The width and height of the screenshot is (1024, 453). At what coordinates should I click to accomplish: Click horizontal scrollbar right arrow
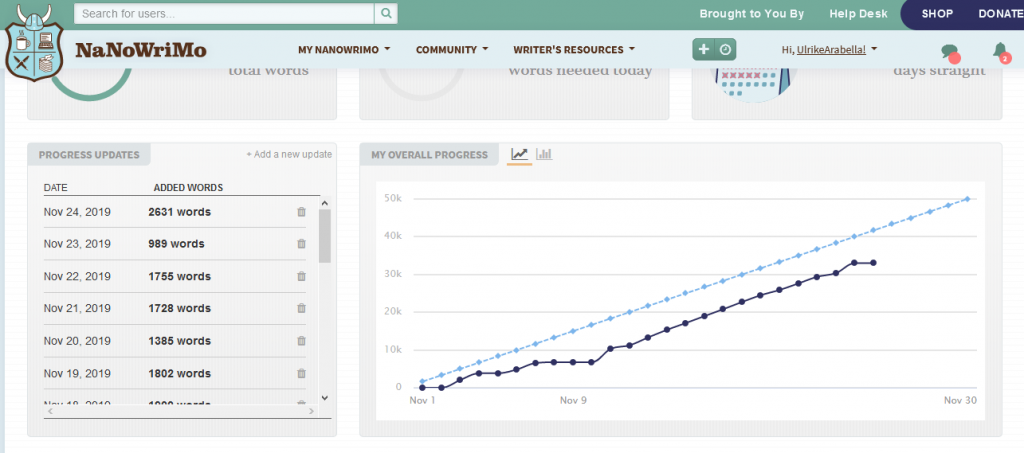point(312,411)
